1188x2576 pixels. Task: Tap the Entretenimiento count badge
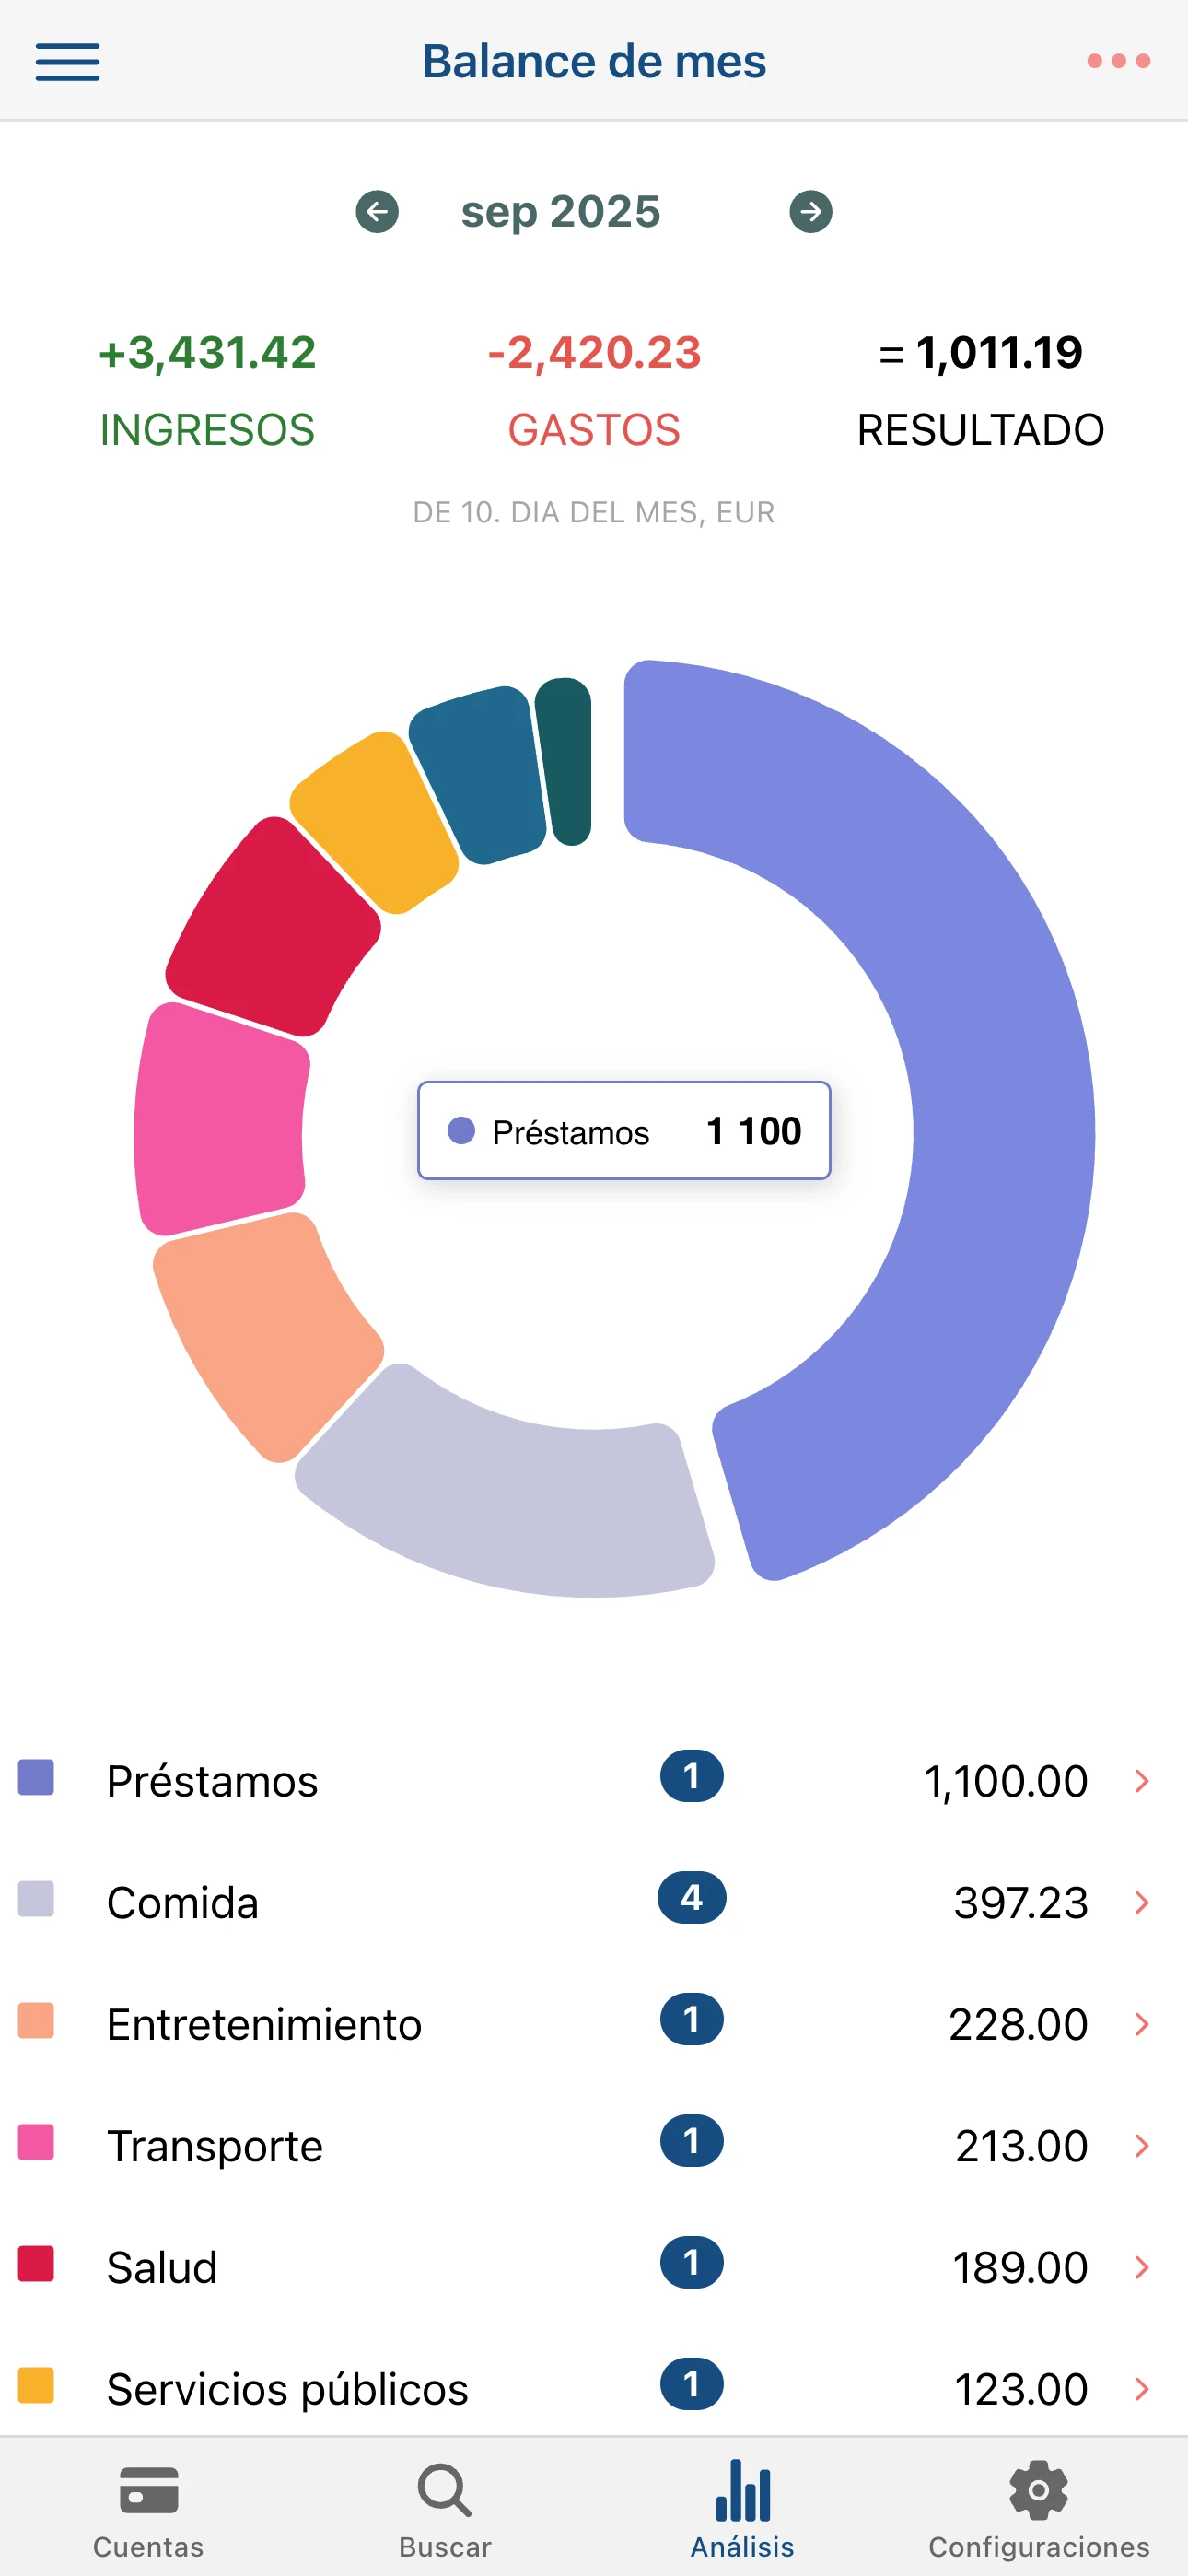pos(691,2019)
